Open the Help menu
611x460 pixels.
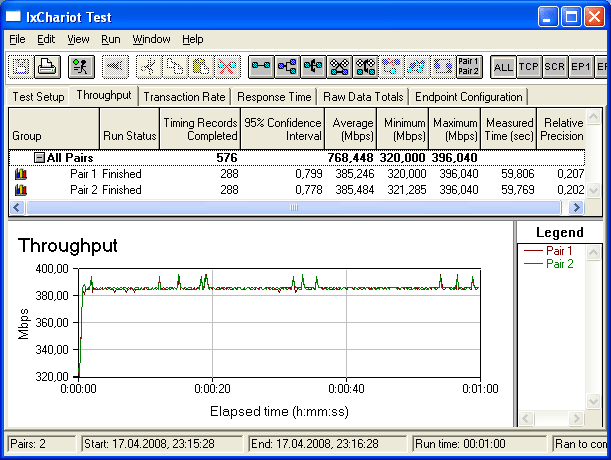pyautogui.click(x=192, y=39)
